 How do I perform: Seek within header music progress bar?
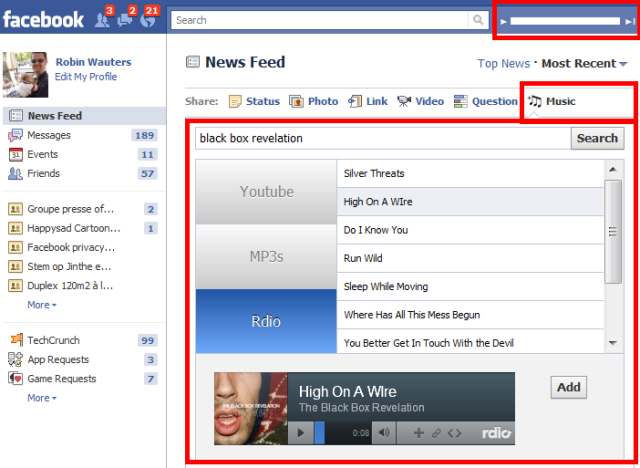(x=565, y=21)
